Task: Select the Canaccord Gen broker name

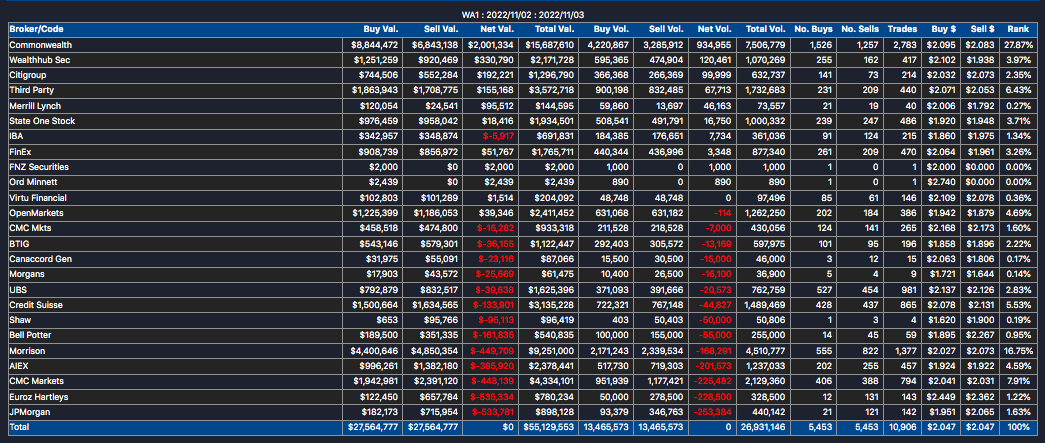Action: coord(40,259)
